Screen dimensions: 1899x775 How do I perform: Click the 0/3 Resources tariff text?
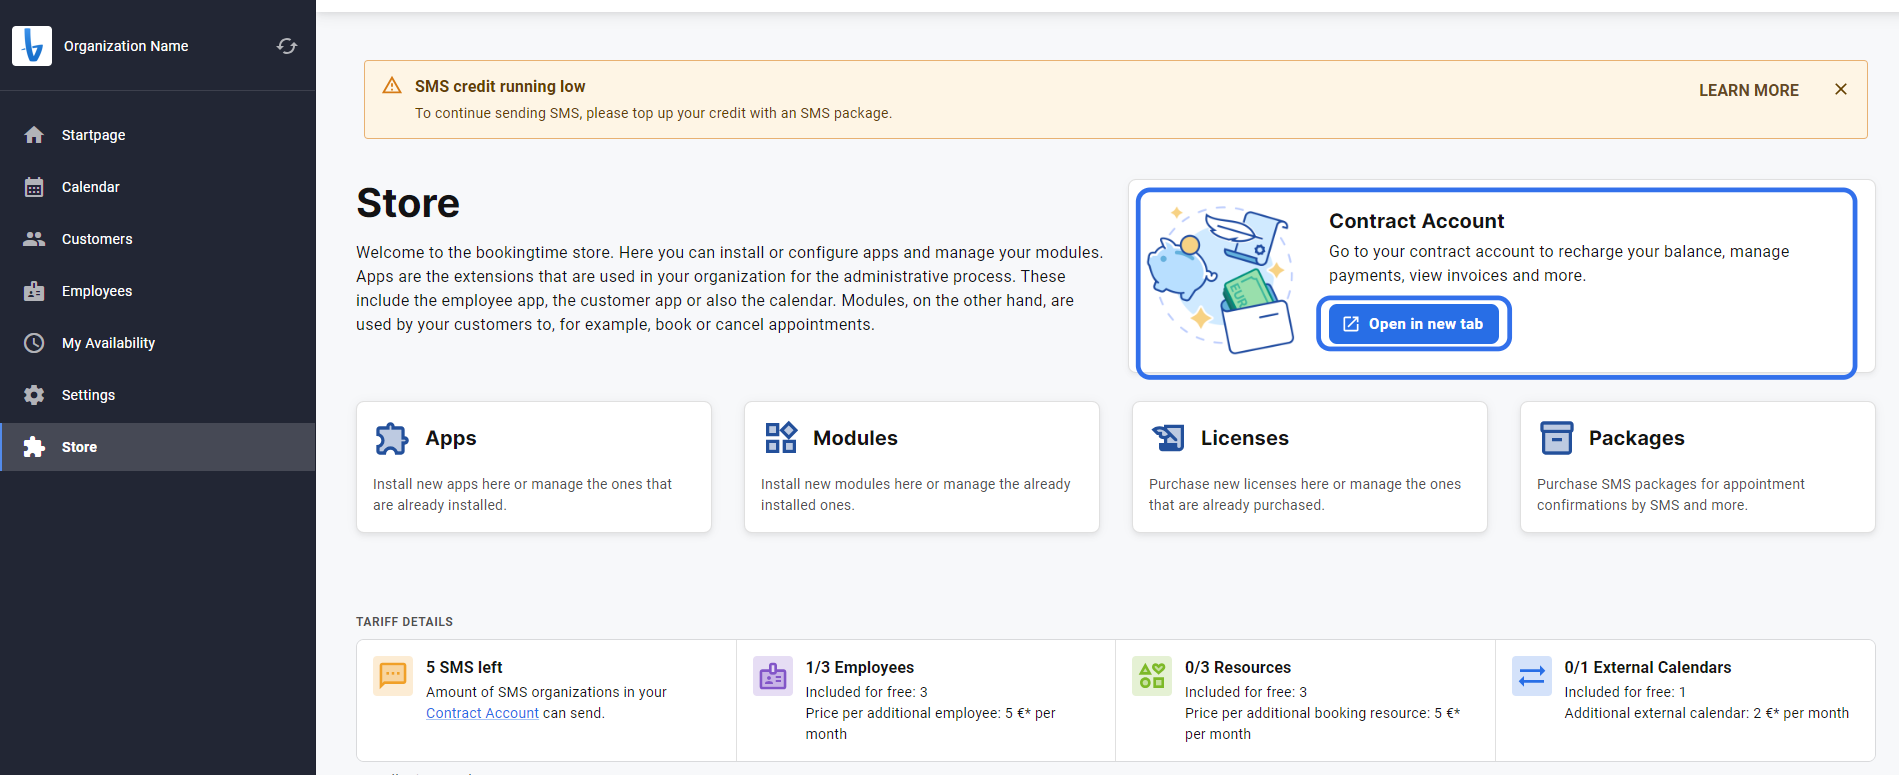1238,667
